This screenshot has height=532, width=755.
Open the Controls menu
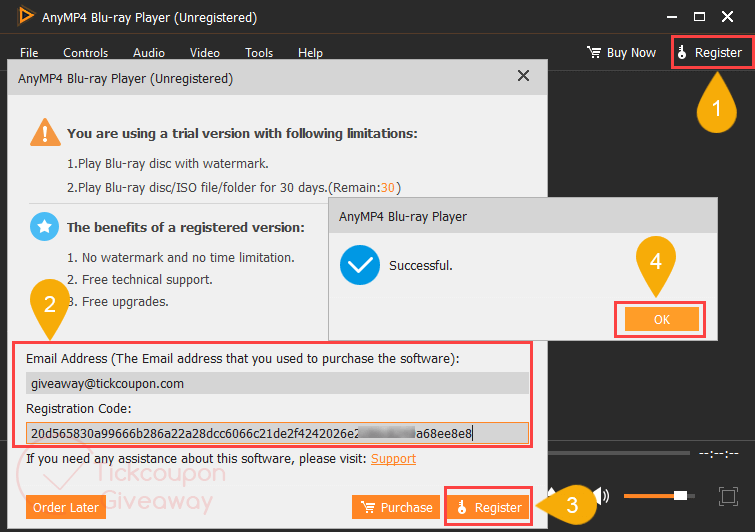coord(85,53)
